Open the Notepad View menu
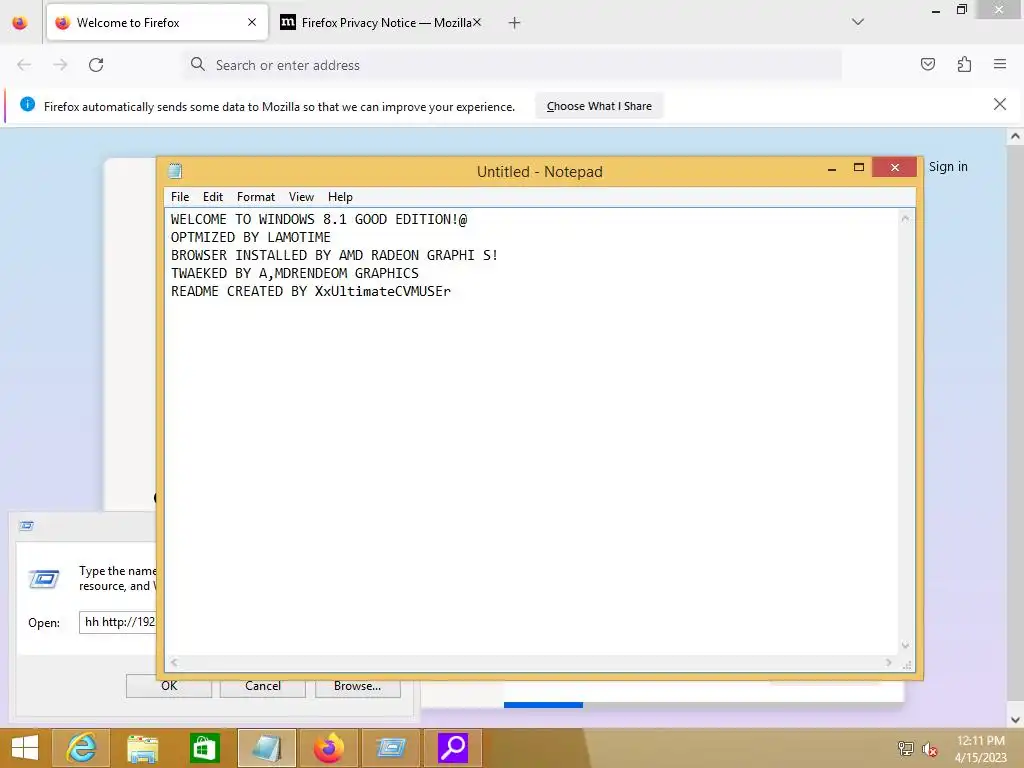This screenshot has height=768, width=1024. click(301, 197)
